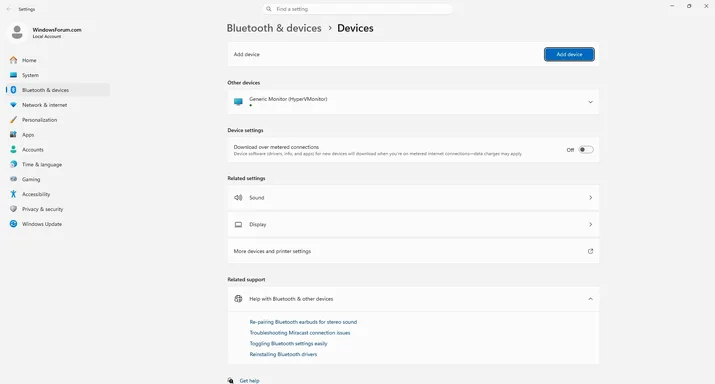The height and width of the screenshot is (384, 715).
Task: Click WindowsForum.com account name
Action: [57, 30]
